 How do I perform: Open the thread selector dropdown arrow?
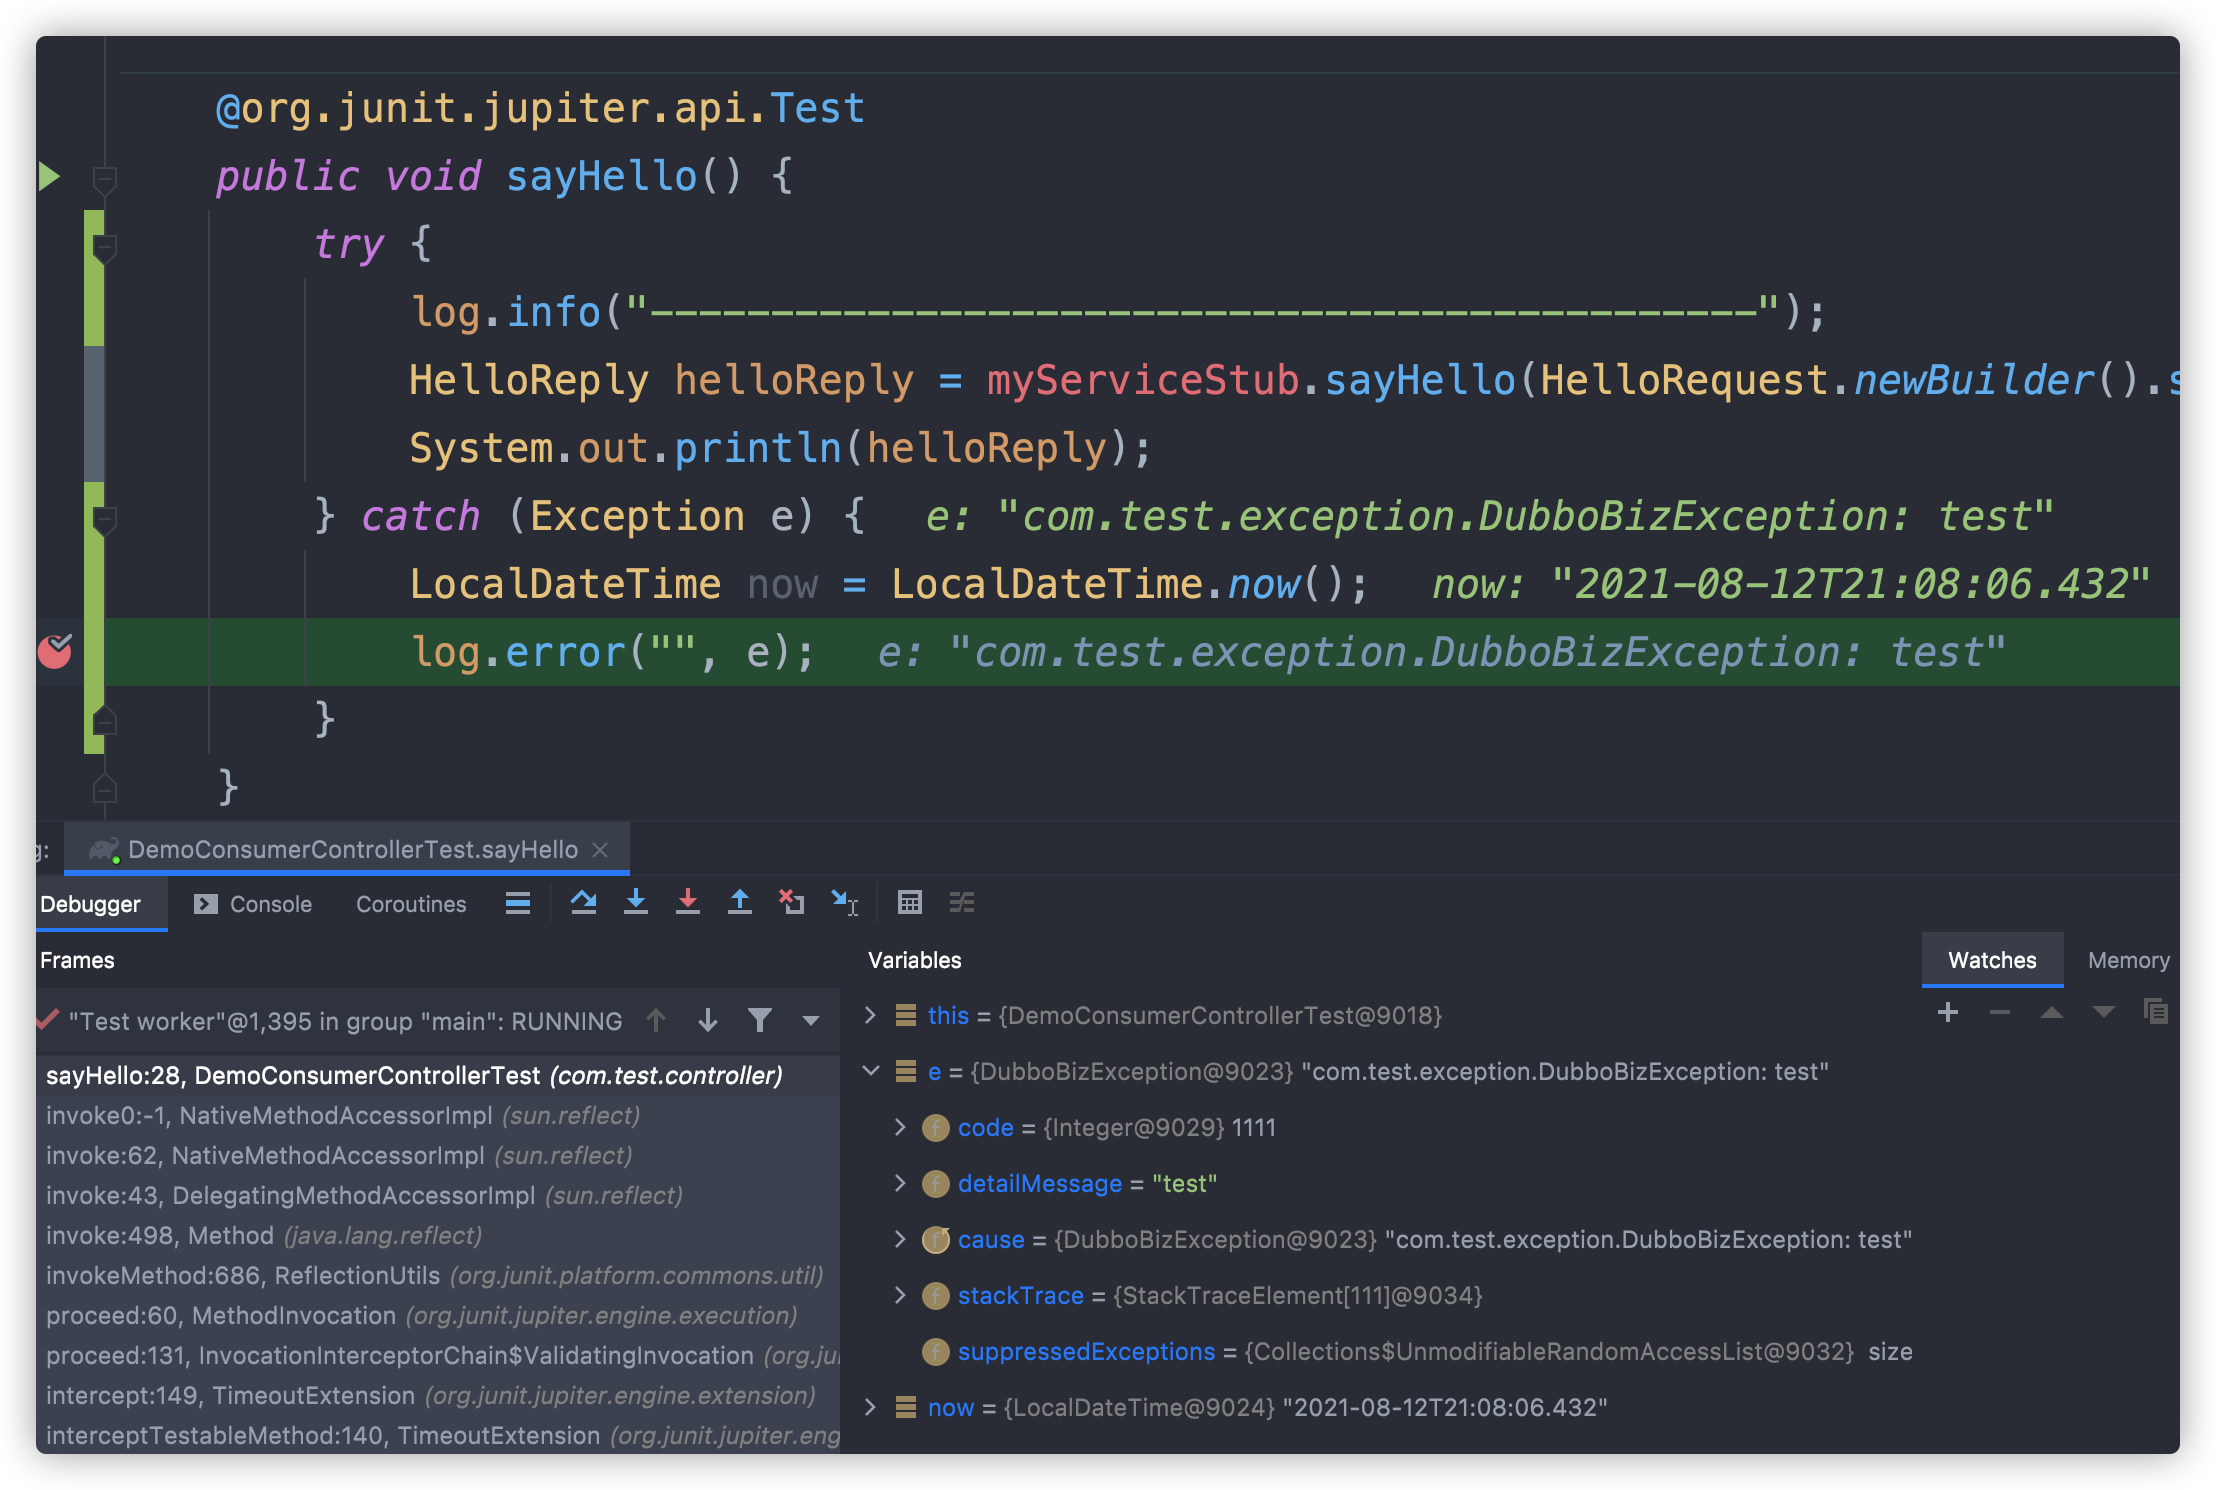(811, 1021)
